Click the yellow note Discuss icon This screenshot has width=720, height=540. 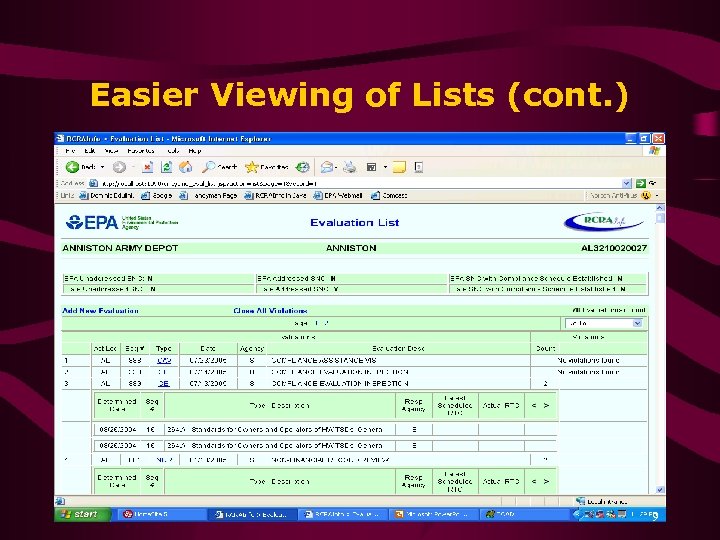(399, 167)
